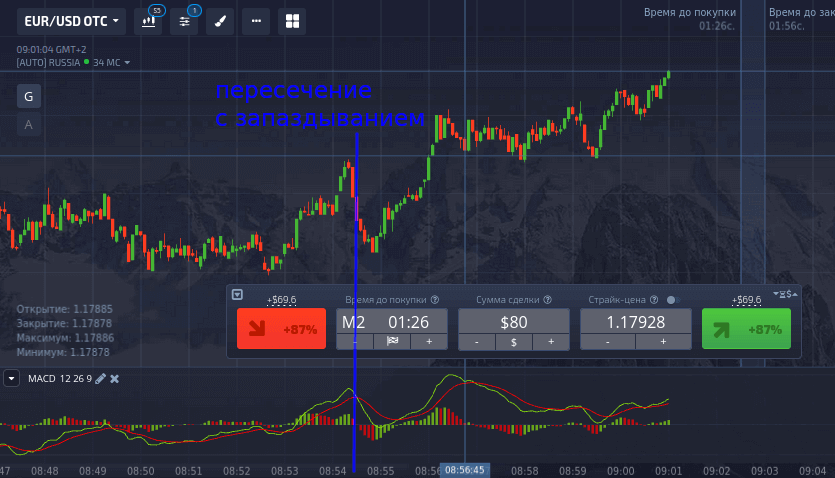Open the three-dots more options menu
The image size is (835, 478).
tap(256, 21)
